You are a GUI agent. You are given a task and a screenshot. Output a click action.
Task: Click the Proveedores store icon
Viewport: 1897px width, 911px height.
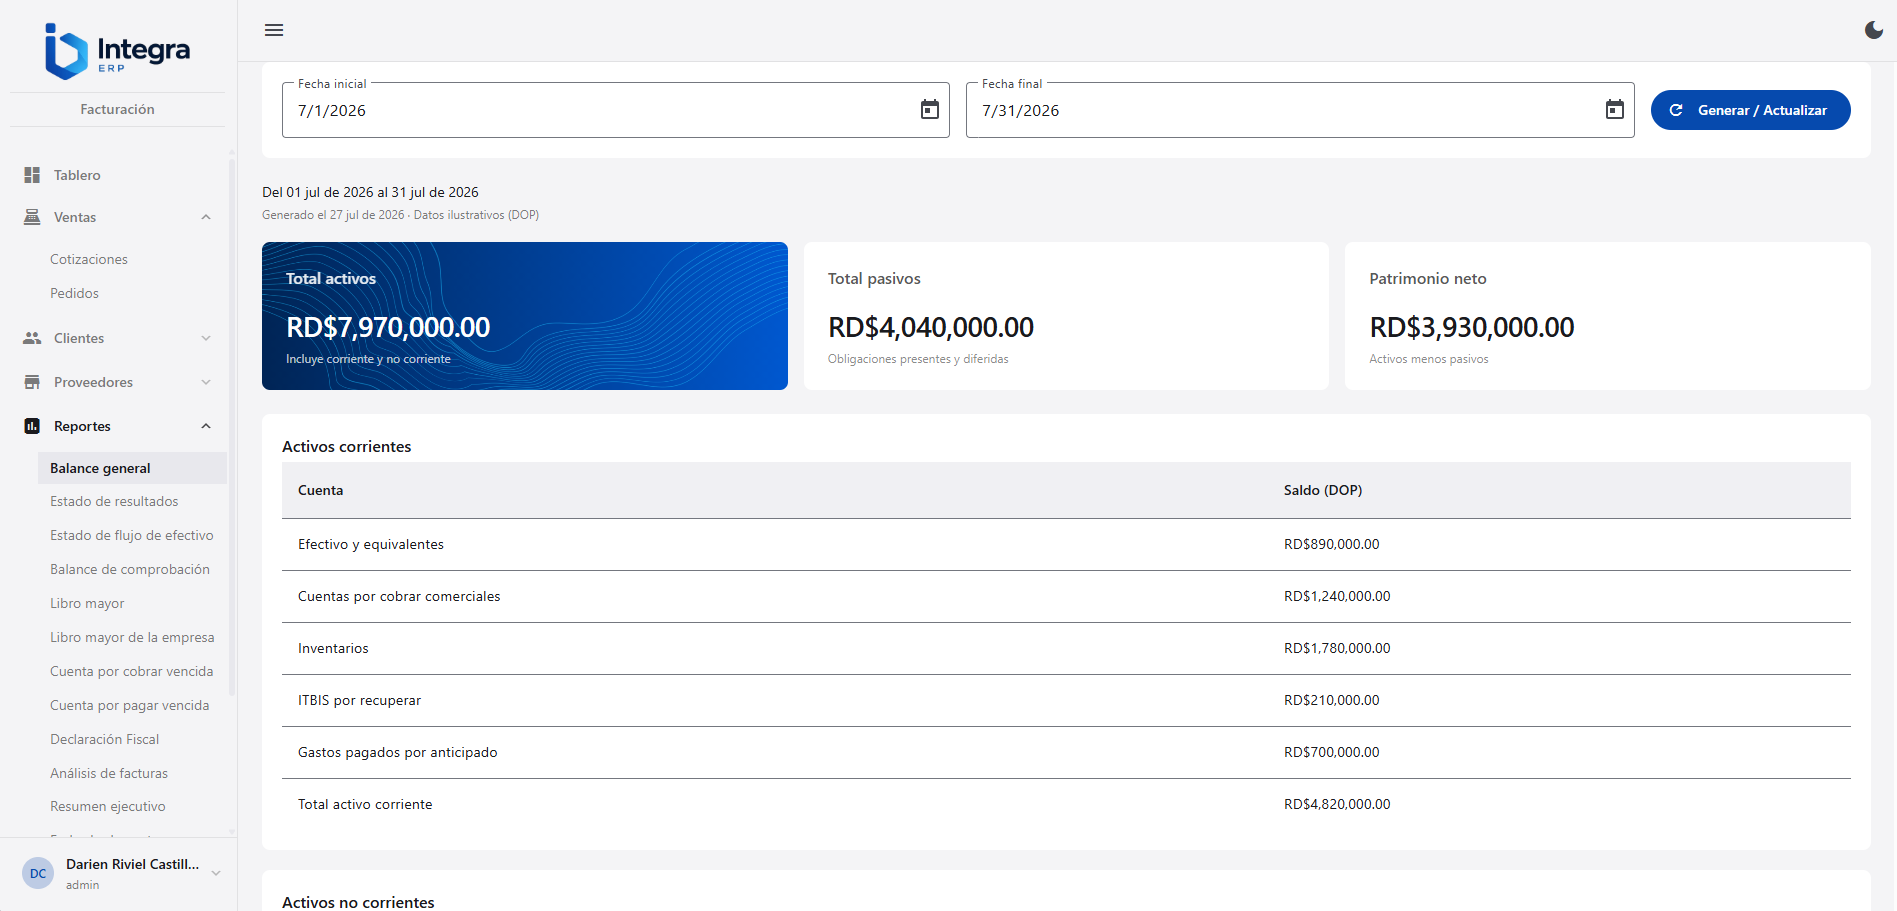pos(32,382)
